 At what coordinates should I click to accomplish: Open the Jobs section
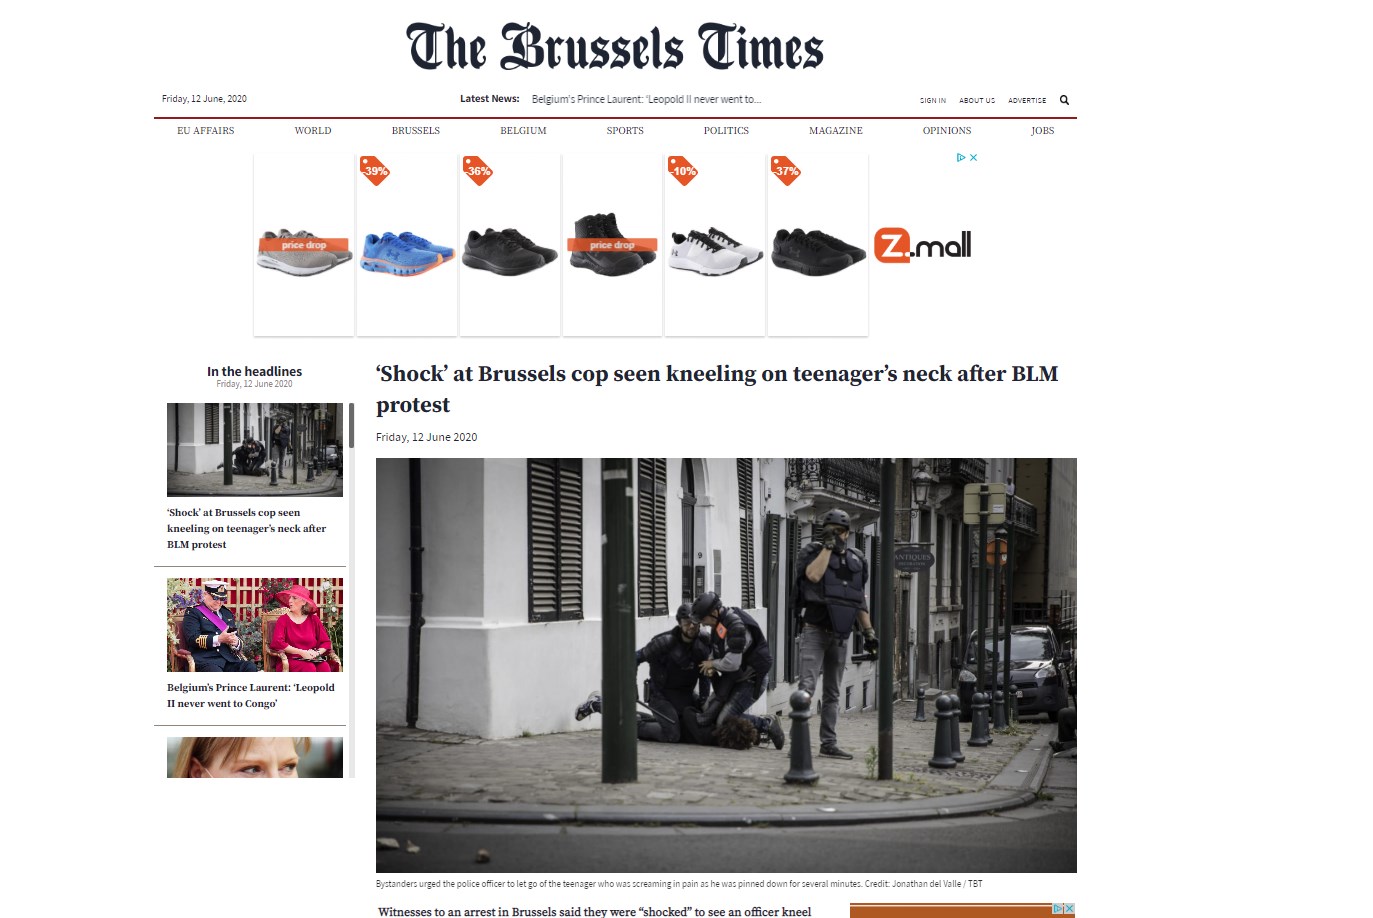[1043, 131]
